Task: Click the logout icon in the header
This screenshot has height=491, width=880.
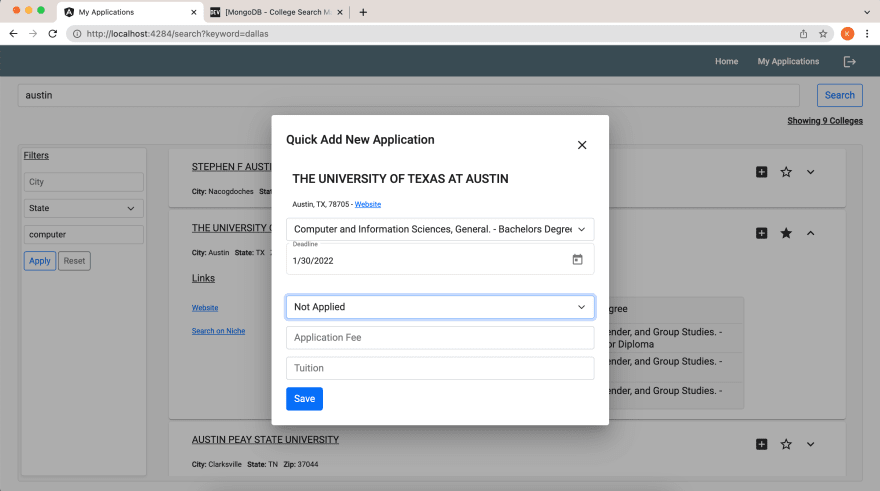Action: [x=849, y=62]
